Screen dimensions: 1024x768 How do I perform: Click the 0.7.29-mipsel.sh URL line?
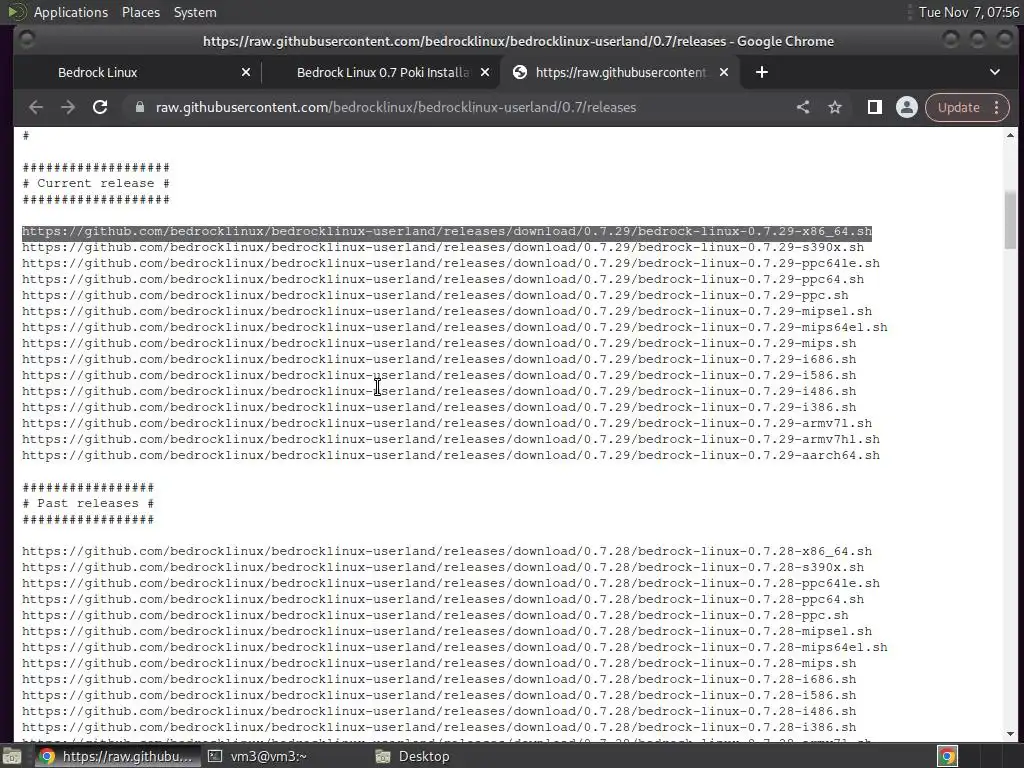(x=447, y=312)
